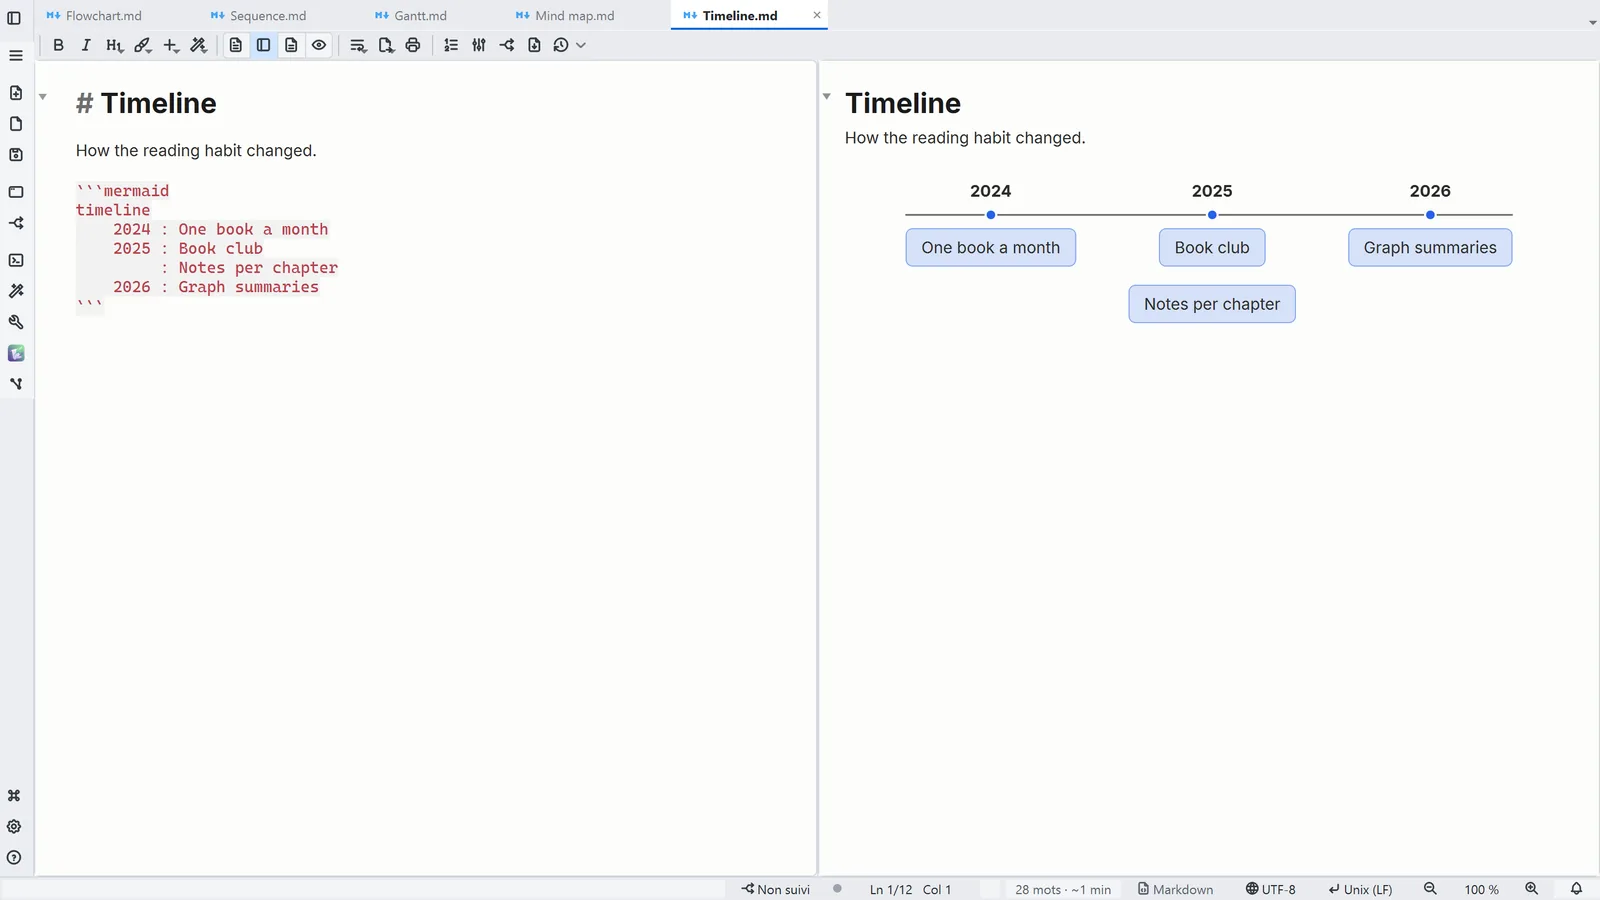Click the 2025 marker dot on the timeline
This screenshot has height=900, width=1600.
pyautogui.click(x=1212, y=215)
